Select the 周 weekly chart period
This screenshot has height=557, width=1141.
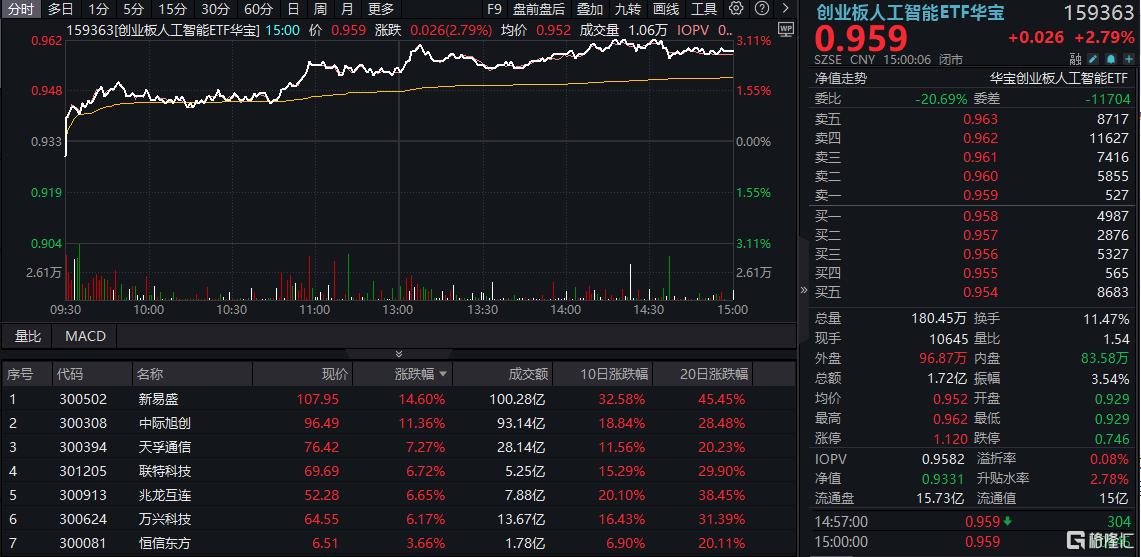click(x=320, y=9)
